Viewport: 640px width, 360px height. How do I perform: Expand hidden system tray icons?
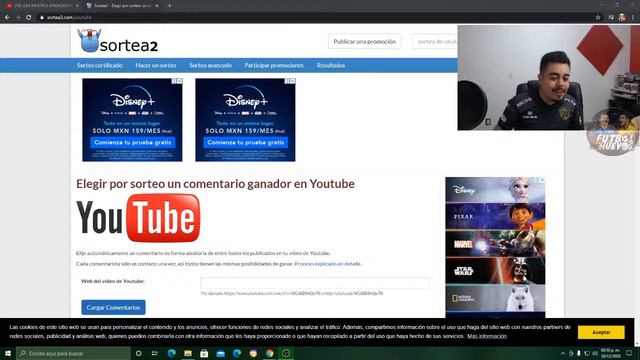[x=563, y=353]
